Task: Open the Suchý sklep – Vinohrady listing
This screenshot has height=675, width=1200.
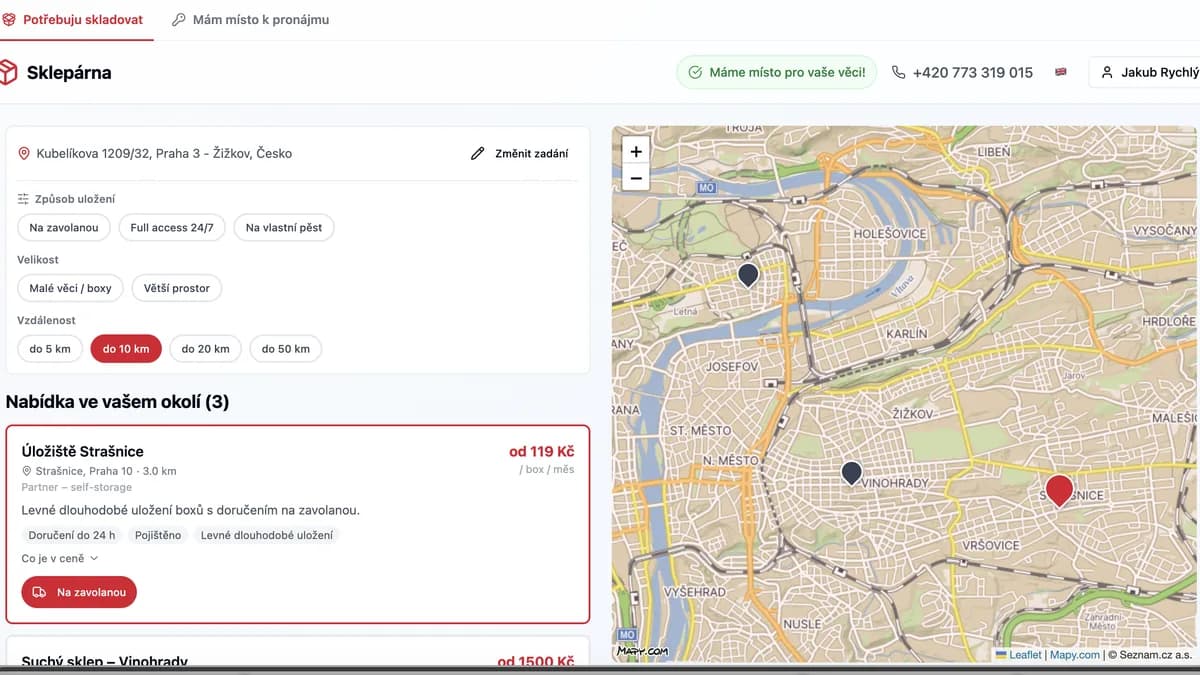Action: point(105,661)
